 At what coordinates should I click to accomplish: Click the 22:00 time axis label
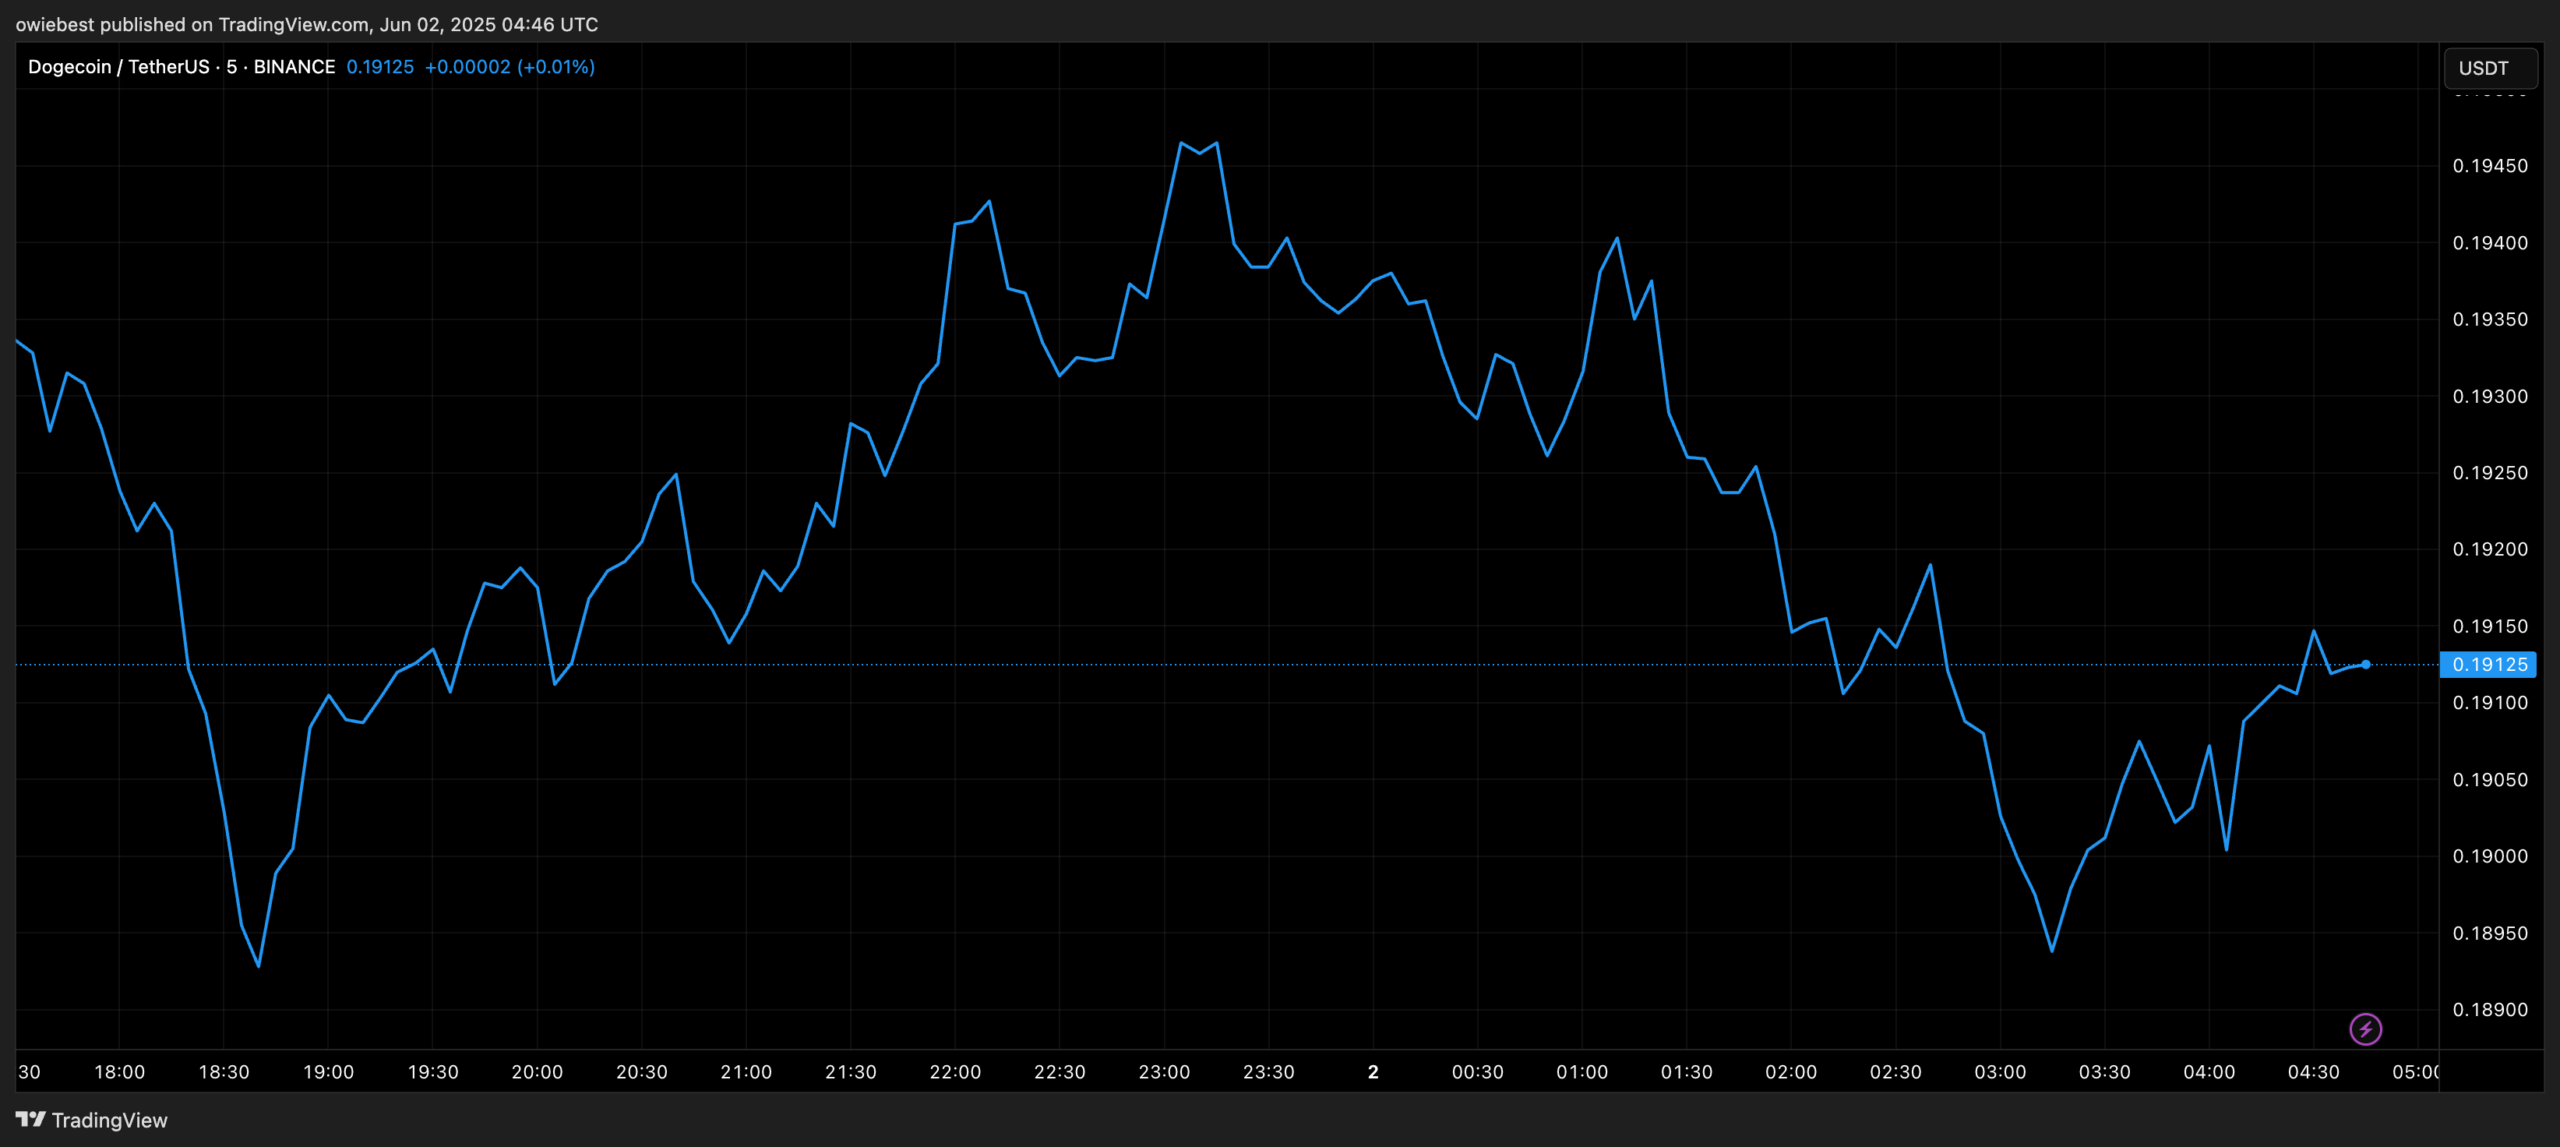click(x=955, y=1072)
